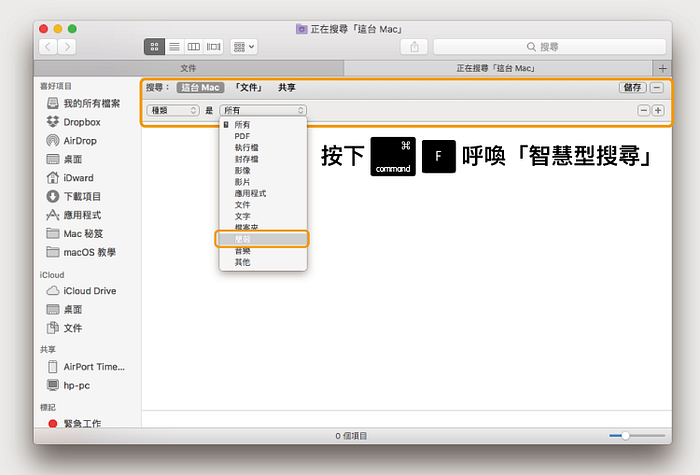Image resolution: width=700 pixels, height=475 pixels.
Task: Click the 喜好項目 sidebar header
Action: (56, 86)
